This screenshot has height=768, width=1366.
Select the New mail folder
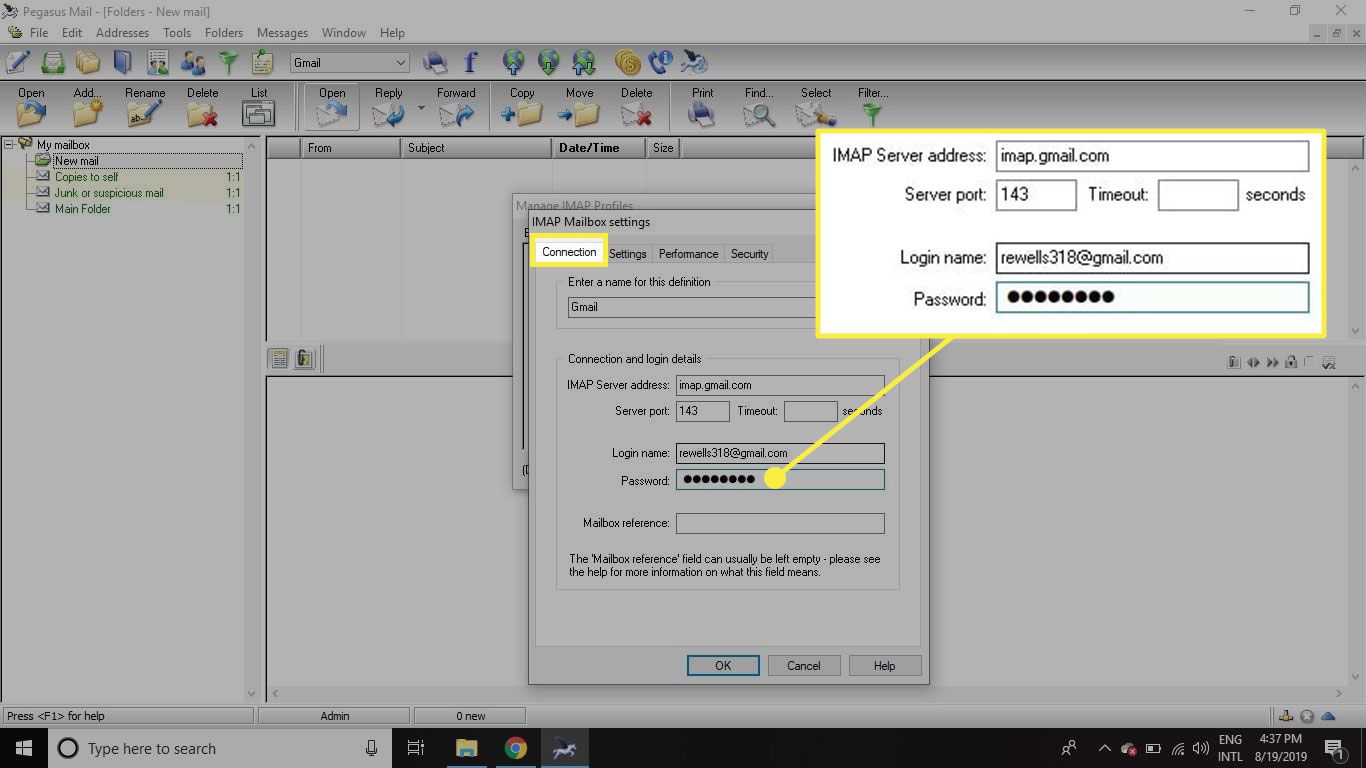pyautogui.click(x=76, y=160)
